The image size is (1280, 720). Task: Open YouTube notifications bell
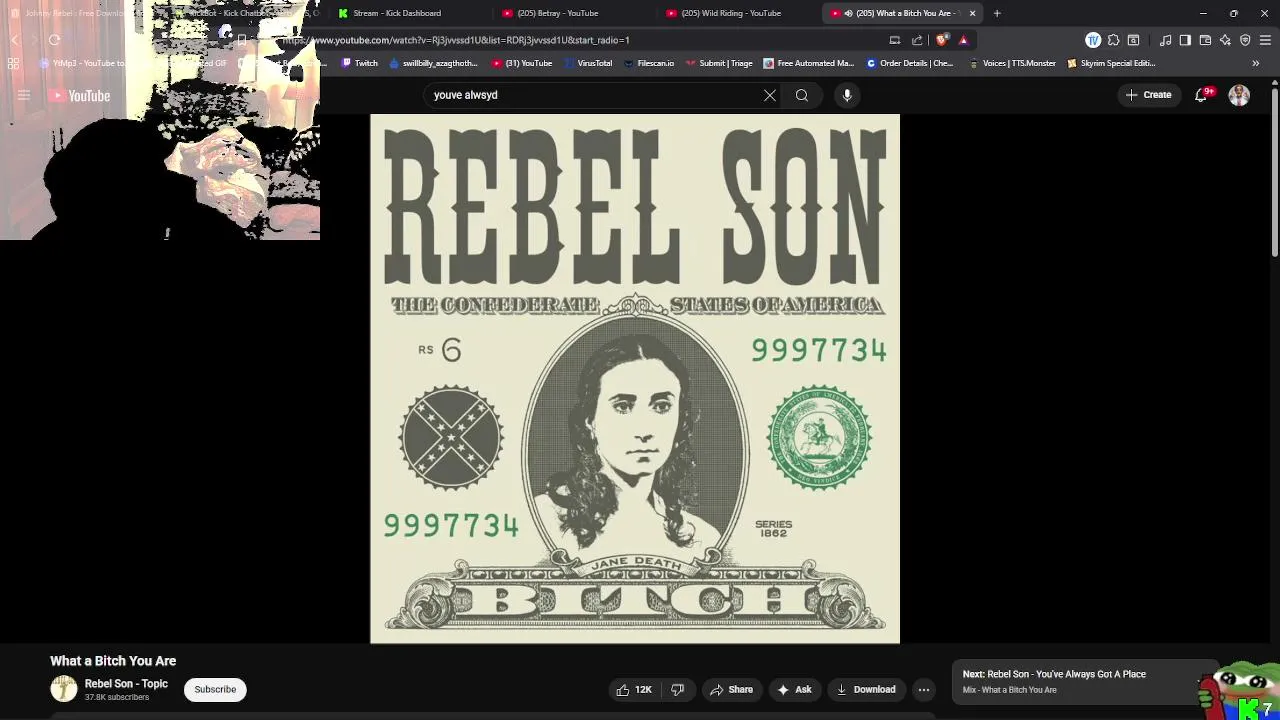click(1202, 95)
